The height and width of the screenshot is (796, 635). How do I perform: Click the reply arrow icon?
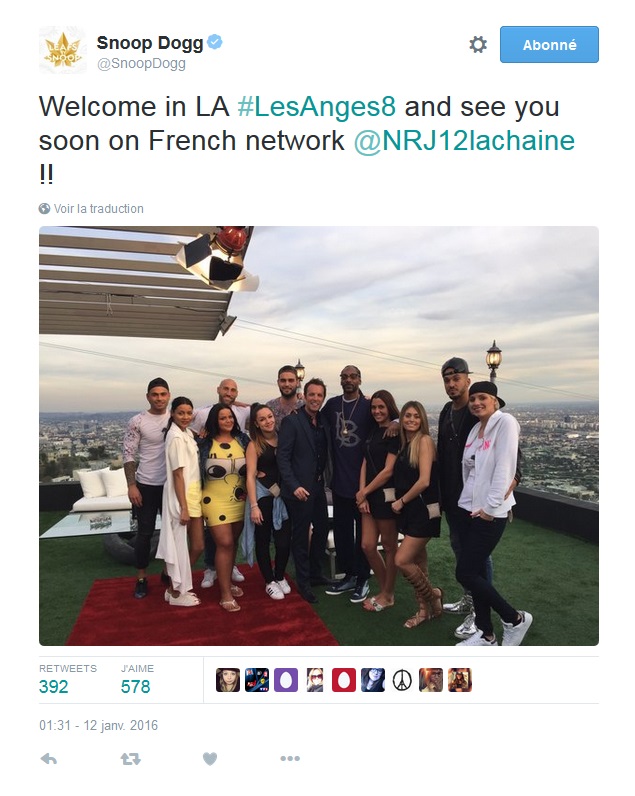pyautogui.click(x=49, y=759)
